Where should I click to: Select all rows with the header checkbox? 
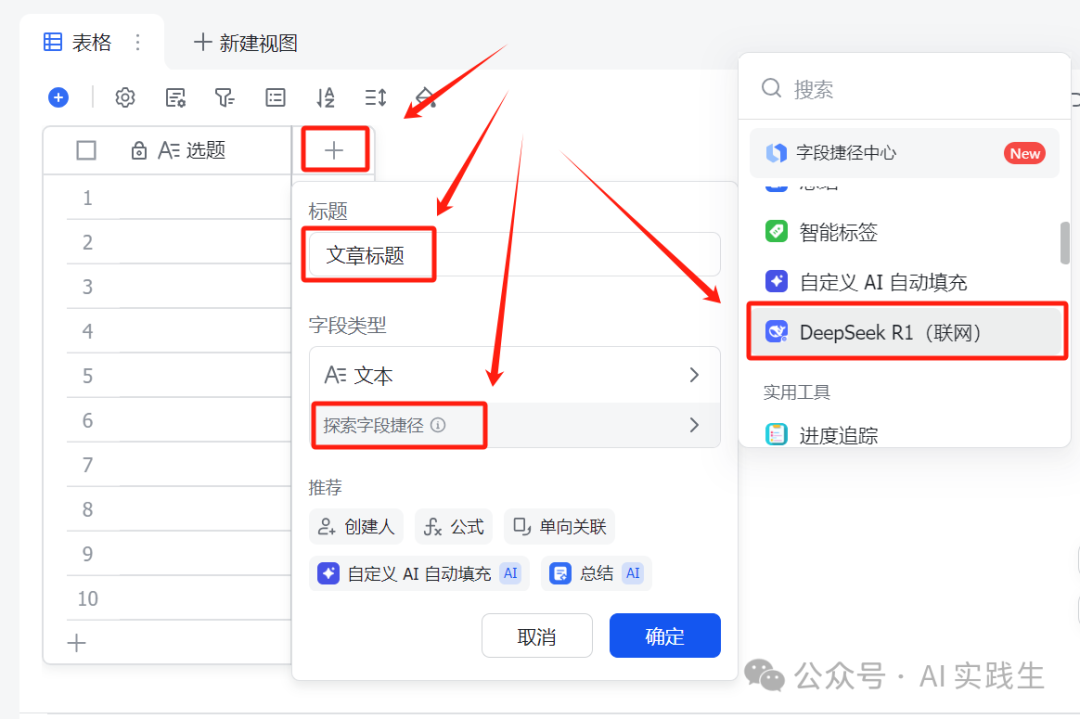[86, 150]
